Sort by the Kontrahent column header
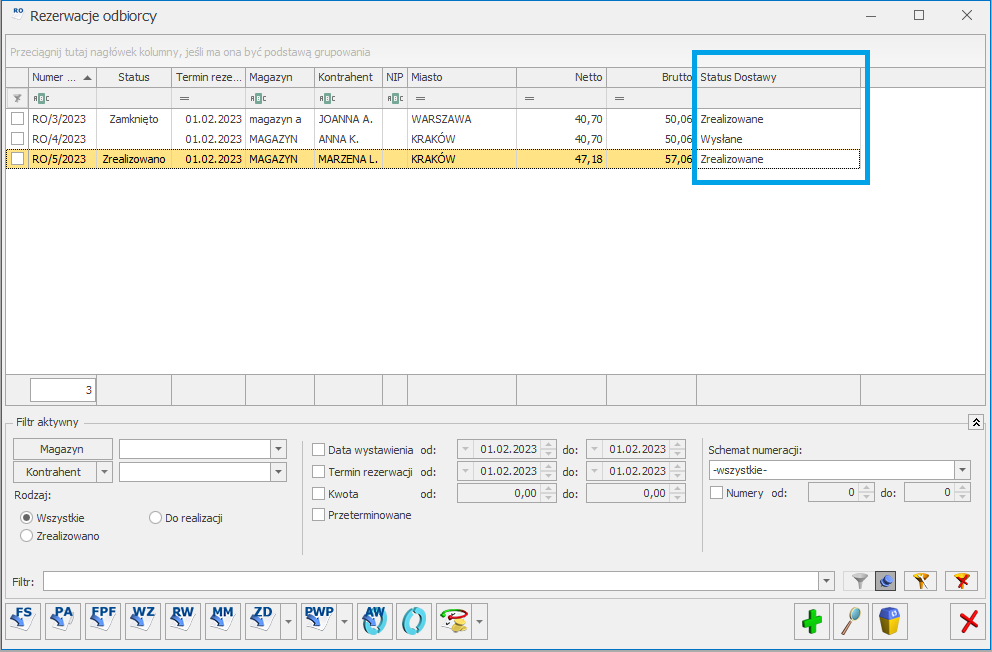Screen dimensions: 992x652 tap(348, 77)
